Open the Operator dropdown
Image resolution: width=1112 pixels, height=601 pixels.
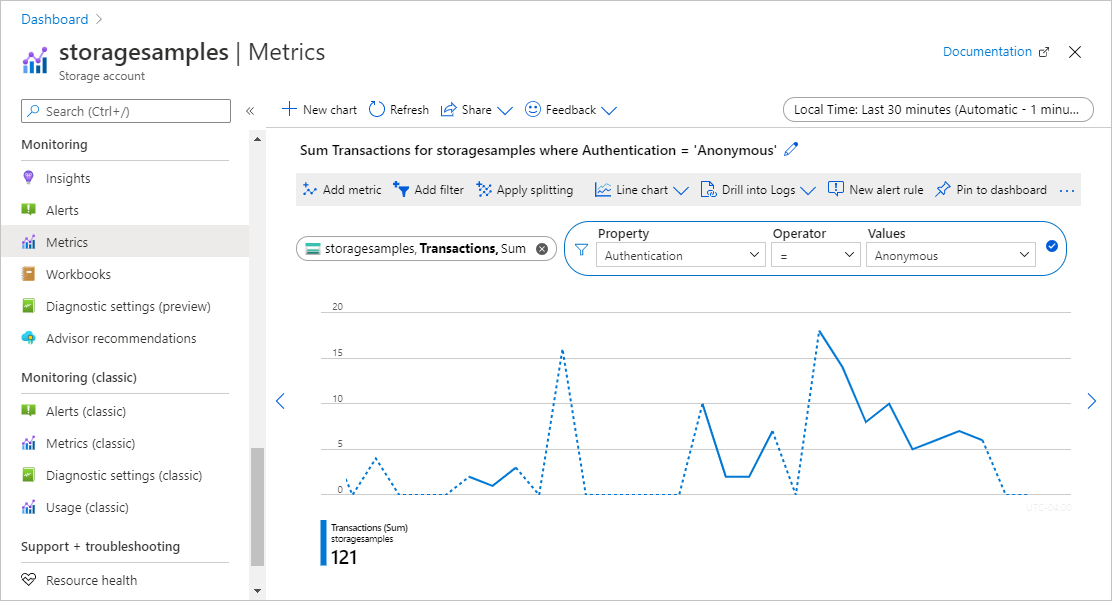[815, 256]
